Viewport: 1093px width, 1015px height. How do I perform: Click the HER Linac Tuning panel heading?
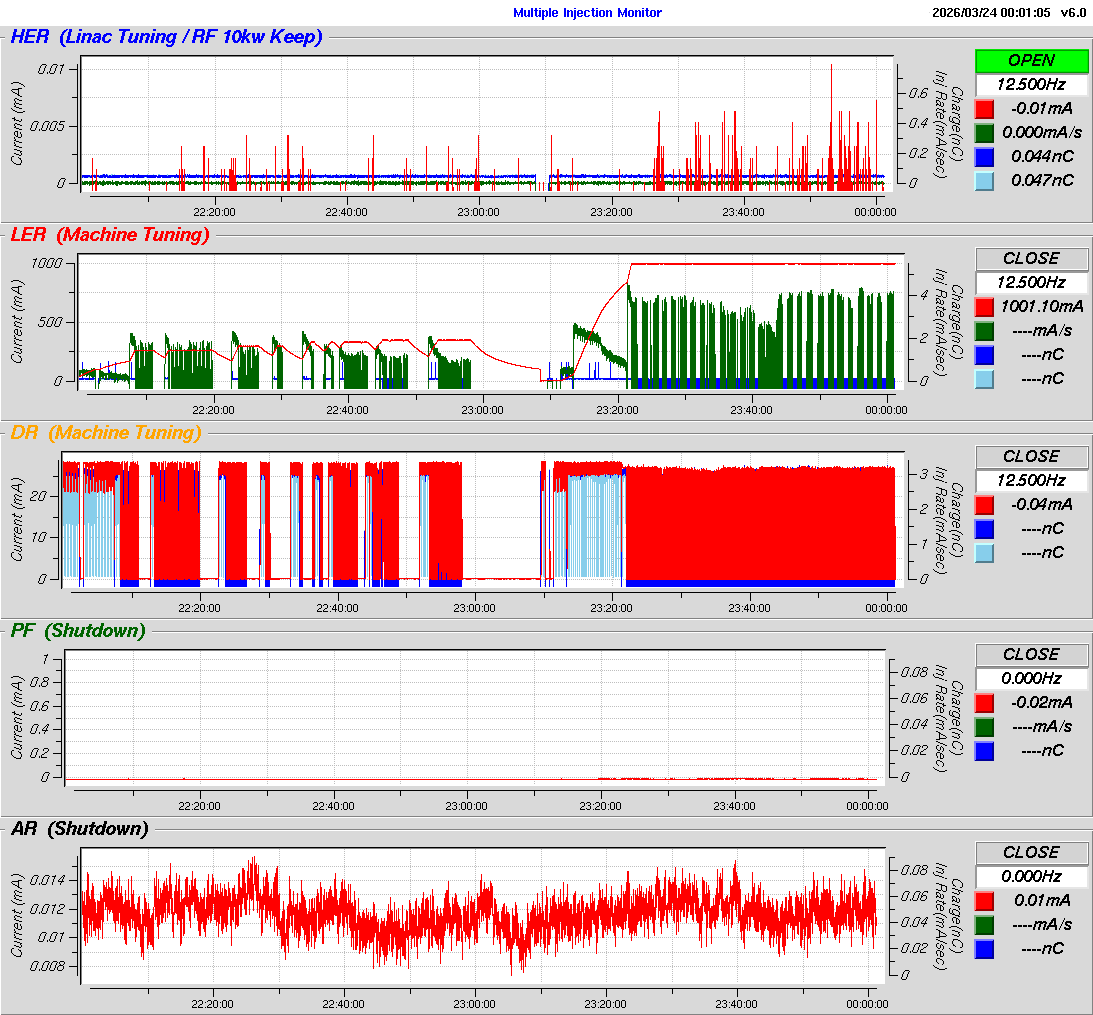166,38
